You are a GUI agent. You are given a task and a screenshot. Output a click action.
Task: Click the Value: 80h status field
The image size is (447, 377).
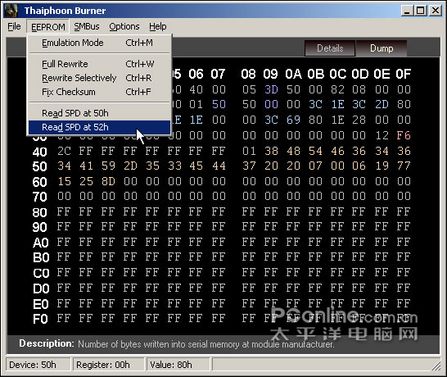[x=178, y=365]
